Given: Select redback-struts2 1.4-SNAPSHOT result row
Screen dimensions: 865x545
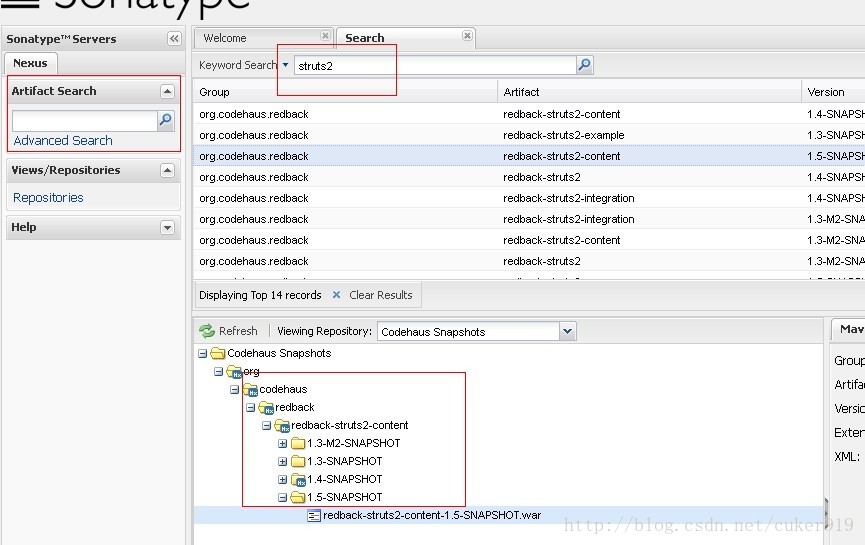Looking at the screenshot, I should pyautogui.click(x=529, y=177).
